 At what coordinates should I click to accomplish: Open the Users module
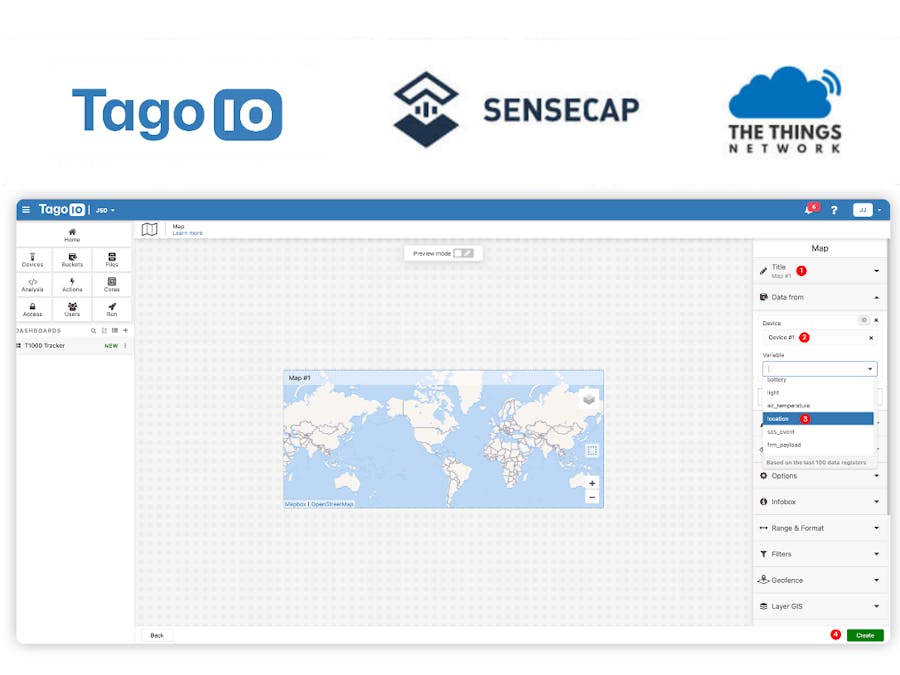[x=72, y=309]
